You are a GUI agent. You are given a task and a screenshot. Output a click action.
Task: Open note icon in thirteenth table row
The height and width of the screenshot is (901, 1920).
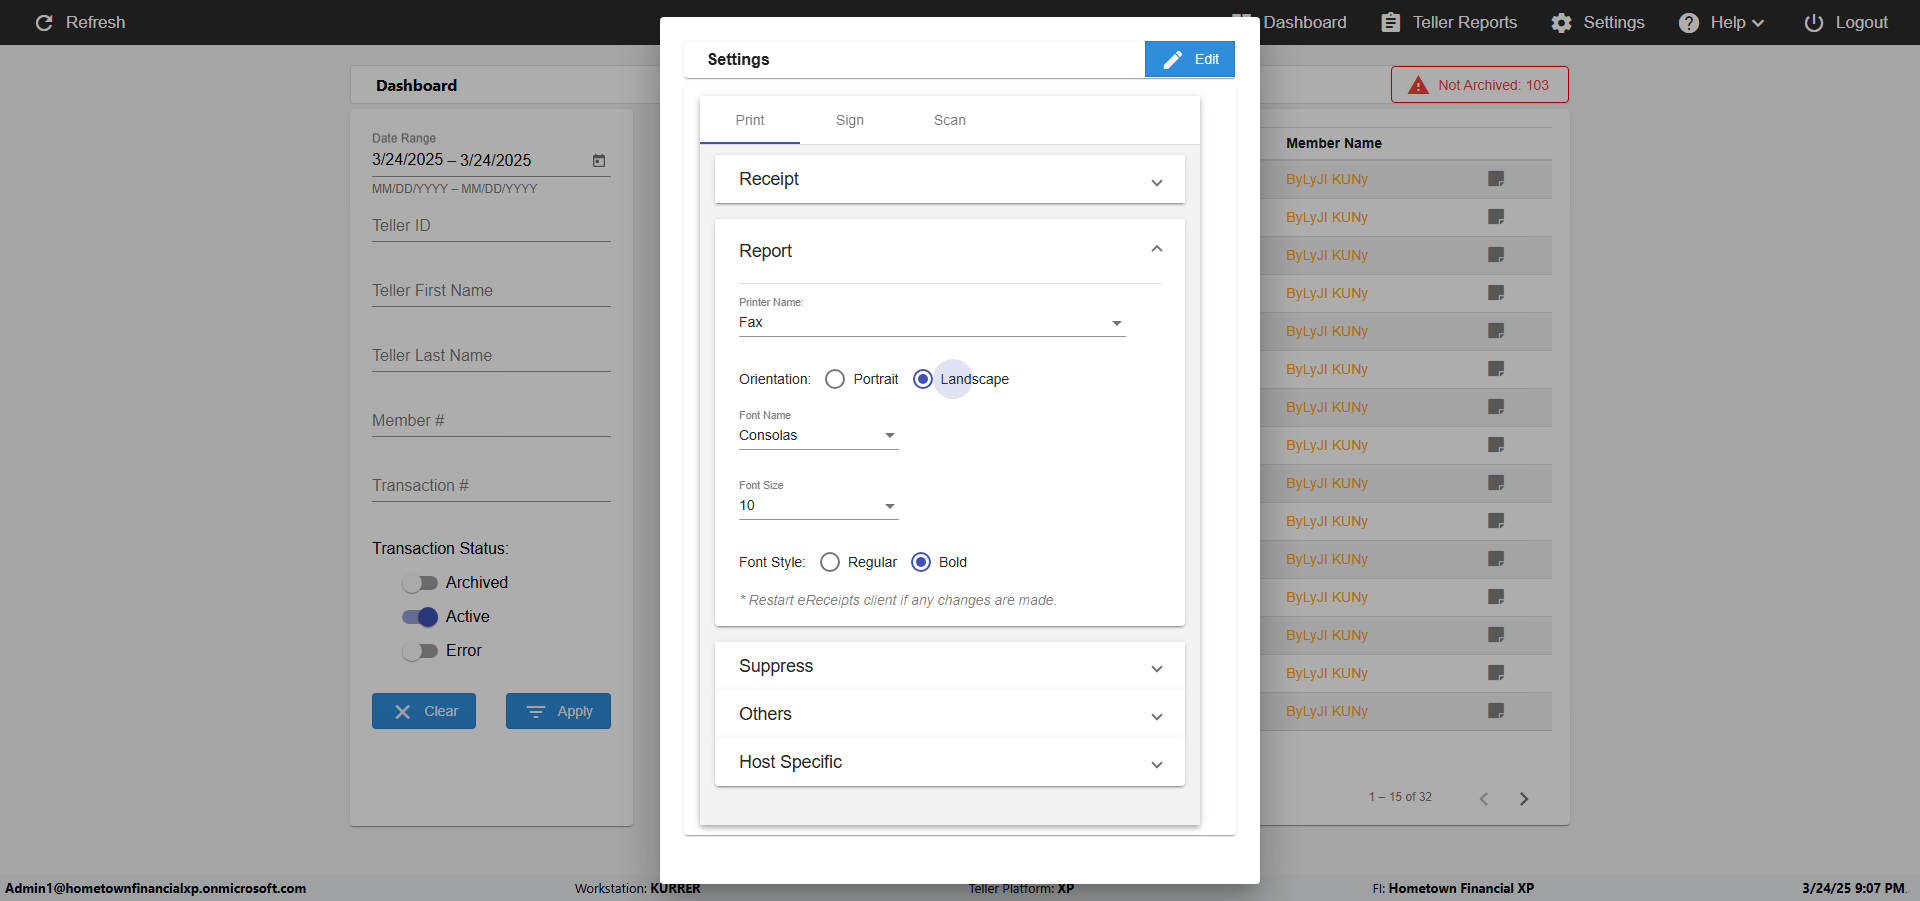(x=1496, y=635)
